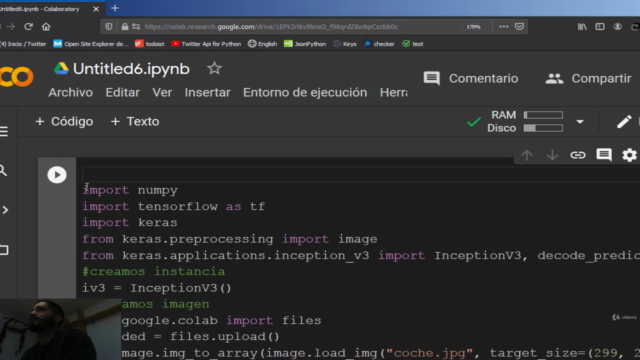Viewport: 640px width, 360px height.
Task: Move cell down with arrow icon
Action: pos(552,155)
